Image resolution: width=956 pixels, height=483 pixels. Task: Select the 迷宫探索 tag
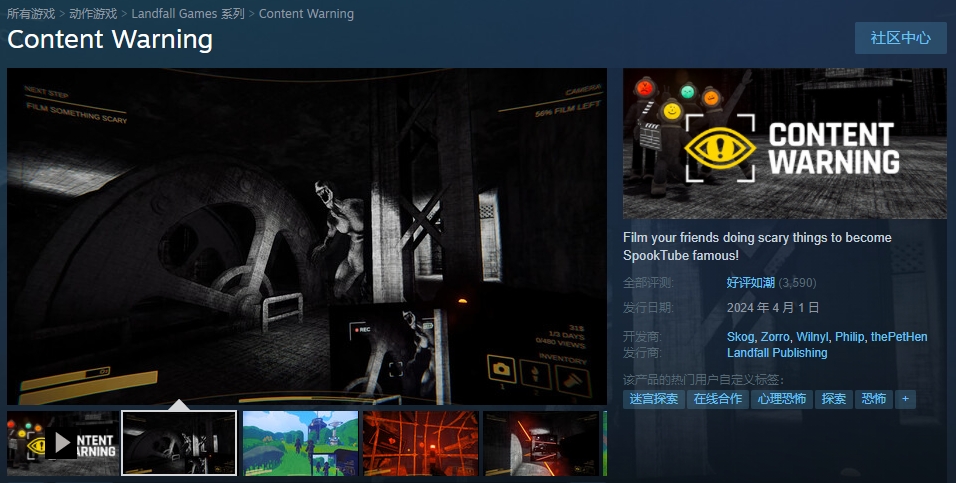(654, 399)
